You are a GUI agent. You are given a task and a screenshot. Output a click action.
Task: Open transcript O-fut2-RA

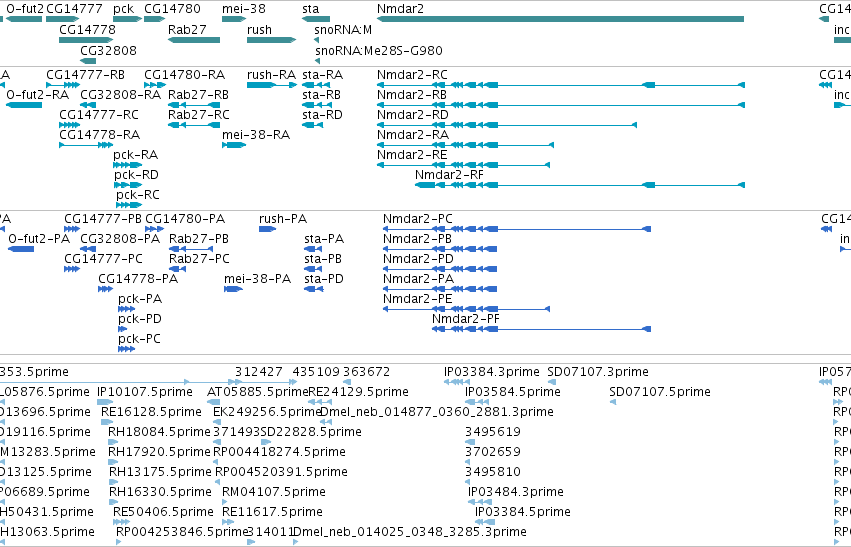pos(37,94)
